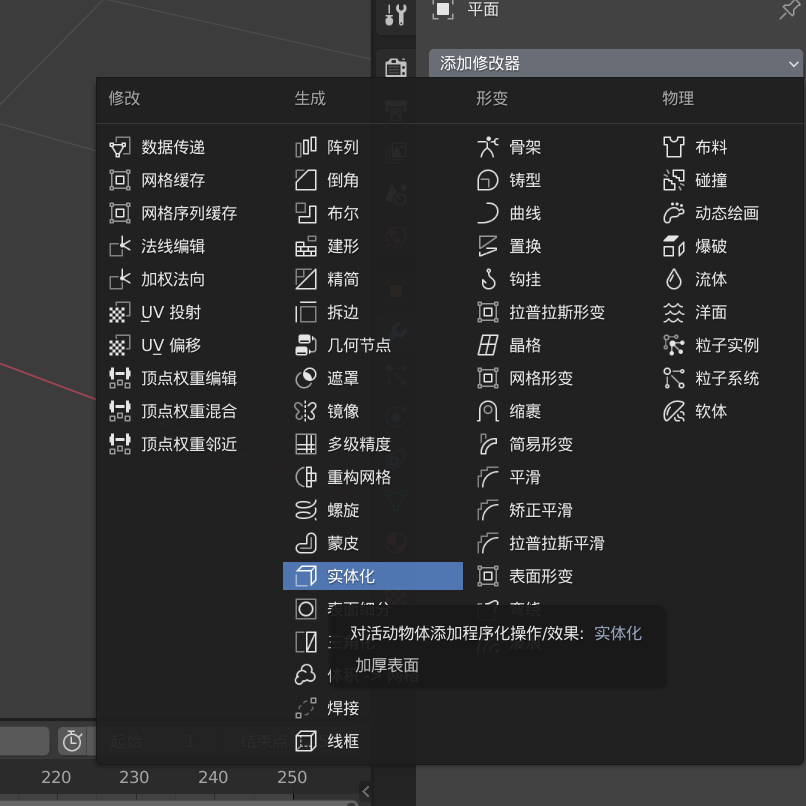Choose 置换 displace modifier entry

pyautogui.click(x=558, y=246)
